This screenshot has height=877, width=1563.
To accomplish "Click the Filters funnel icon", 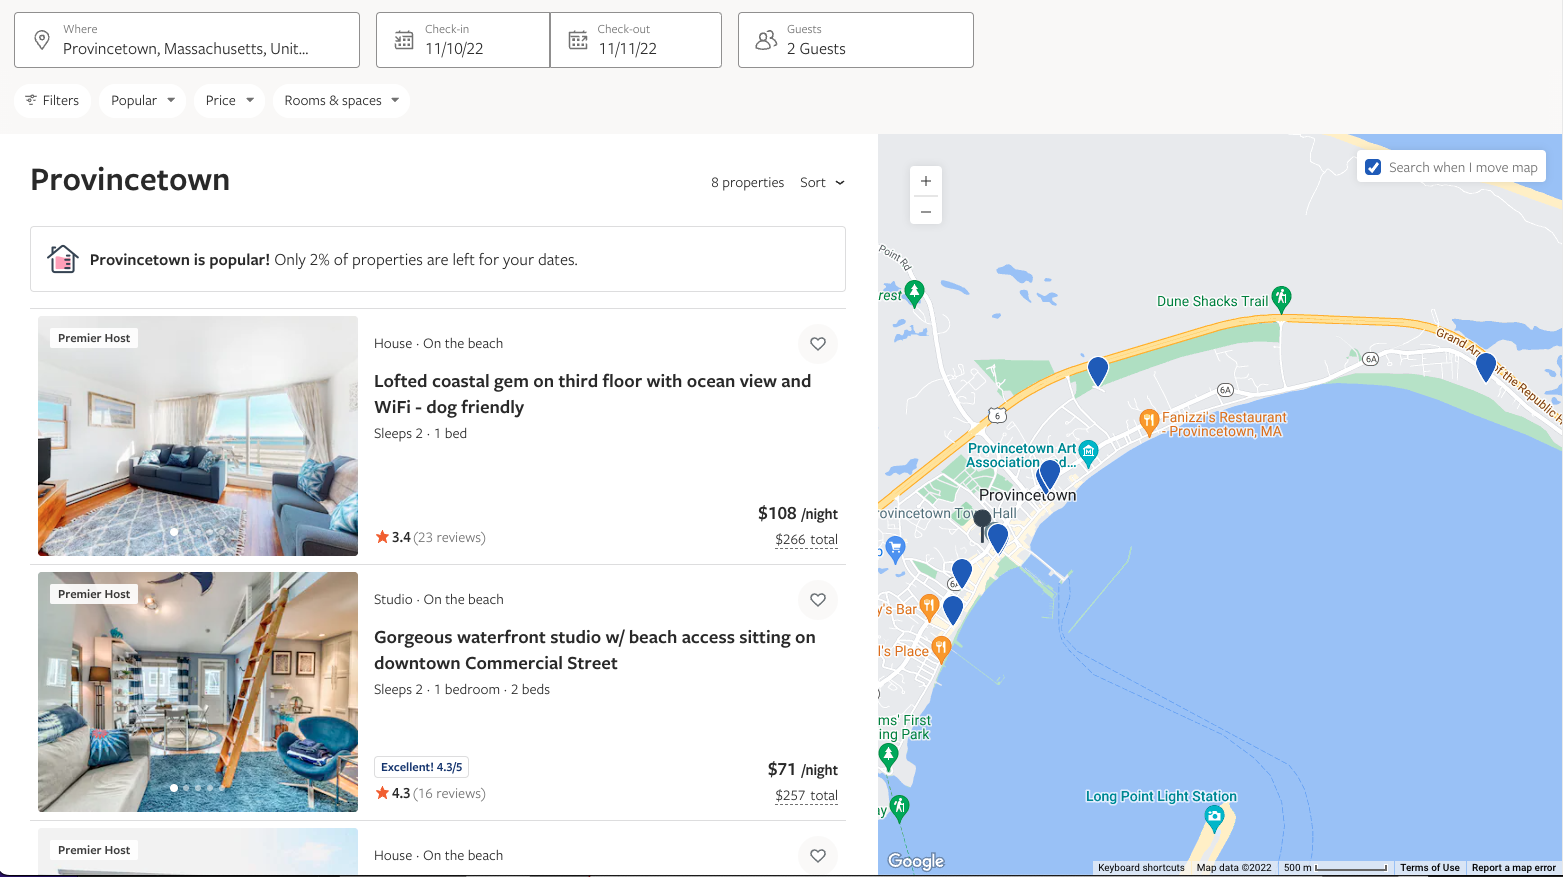I will click(x=33, y=100).
